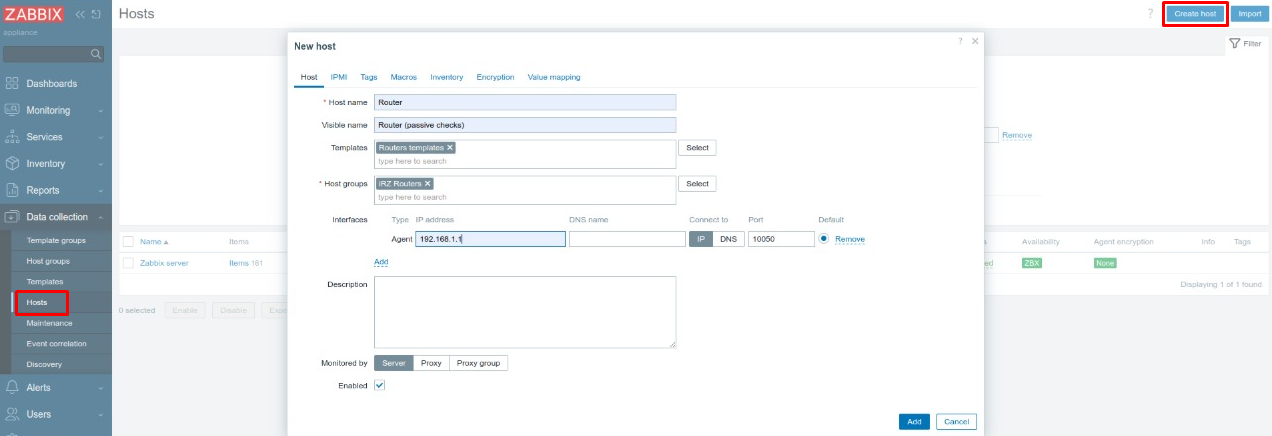Viewport: 1272px width, 436px height.
Task: Click the Zabbix logo
Action: click(x=33, y=14)
